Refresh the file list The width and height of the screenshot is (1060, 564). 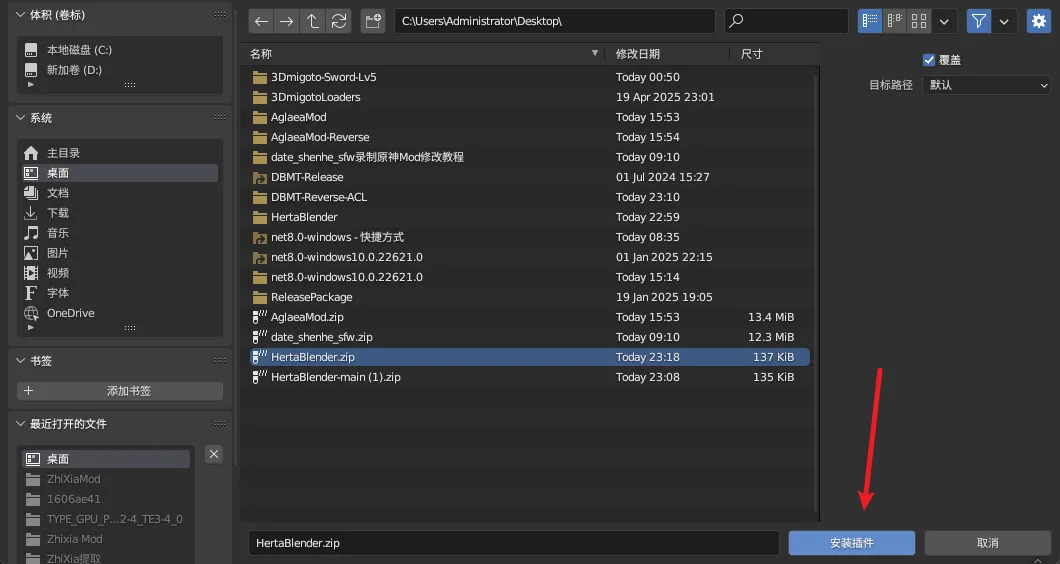[339, 21]
